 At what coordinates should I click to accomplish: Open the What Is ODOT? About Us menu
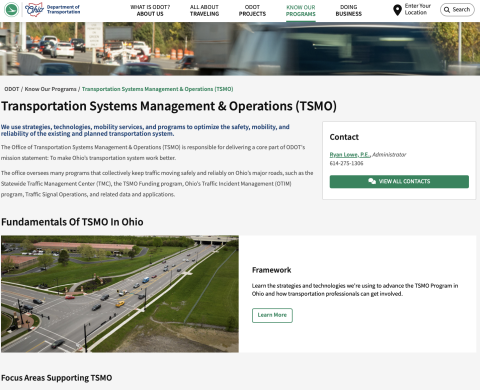[x=150, y=10]
